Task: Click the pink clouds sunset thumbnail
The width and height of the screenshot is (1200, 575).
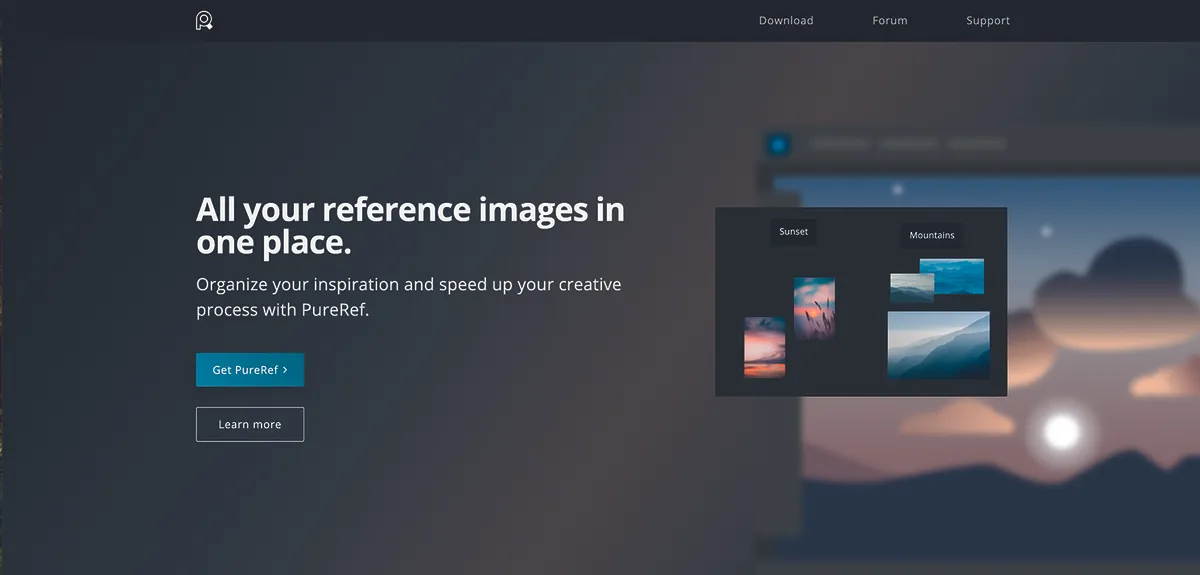Action: click(764, 347)
